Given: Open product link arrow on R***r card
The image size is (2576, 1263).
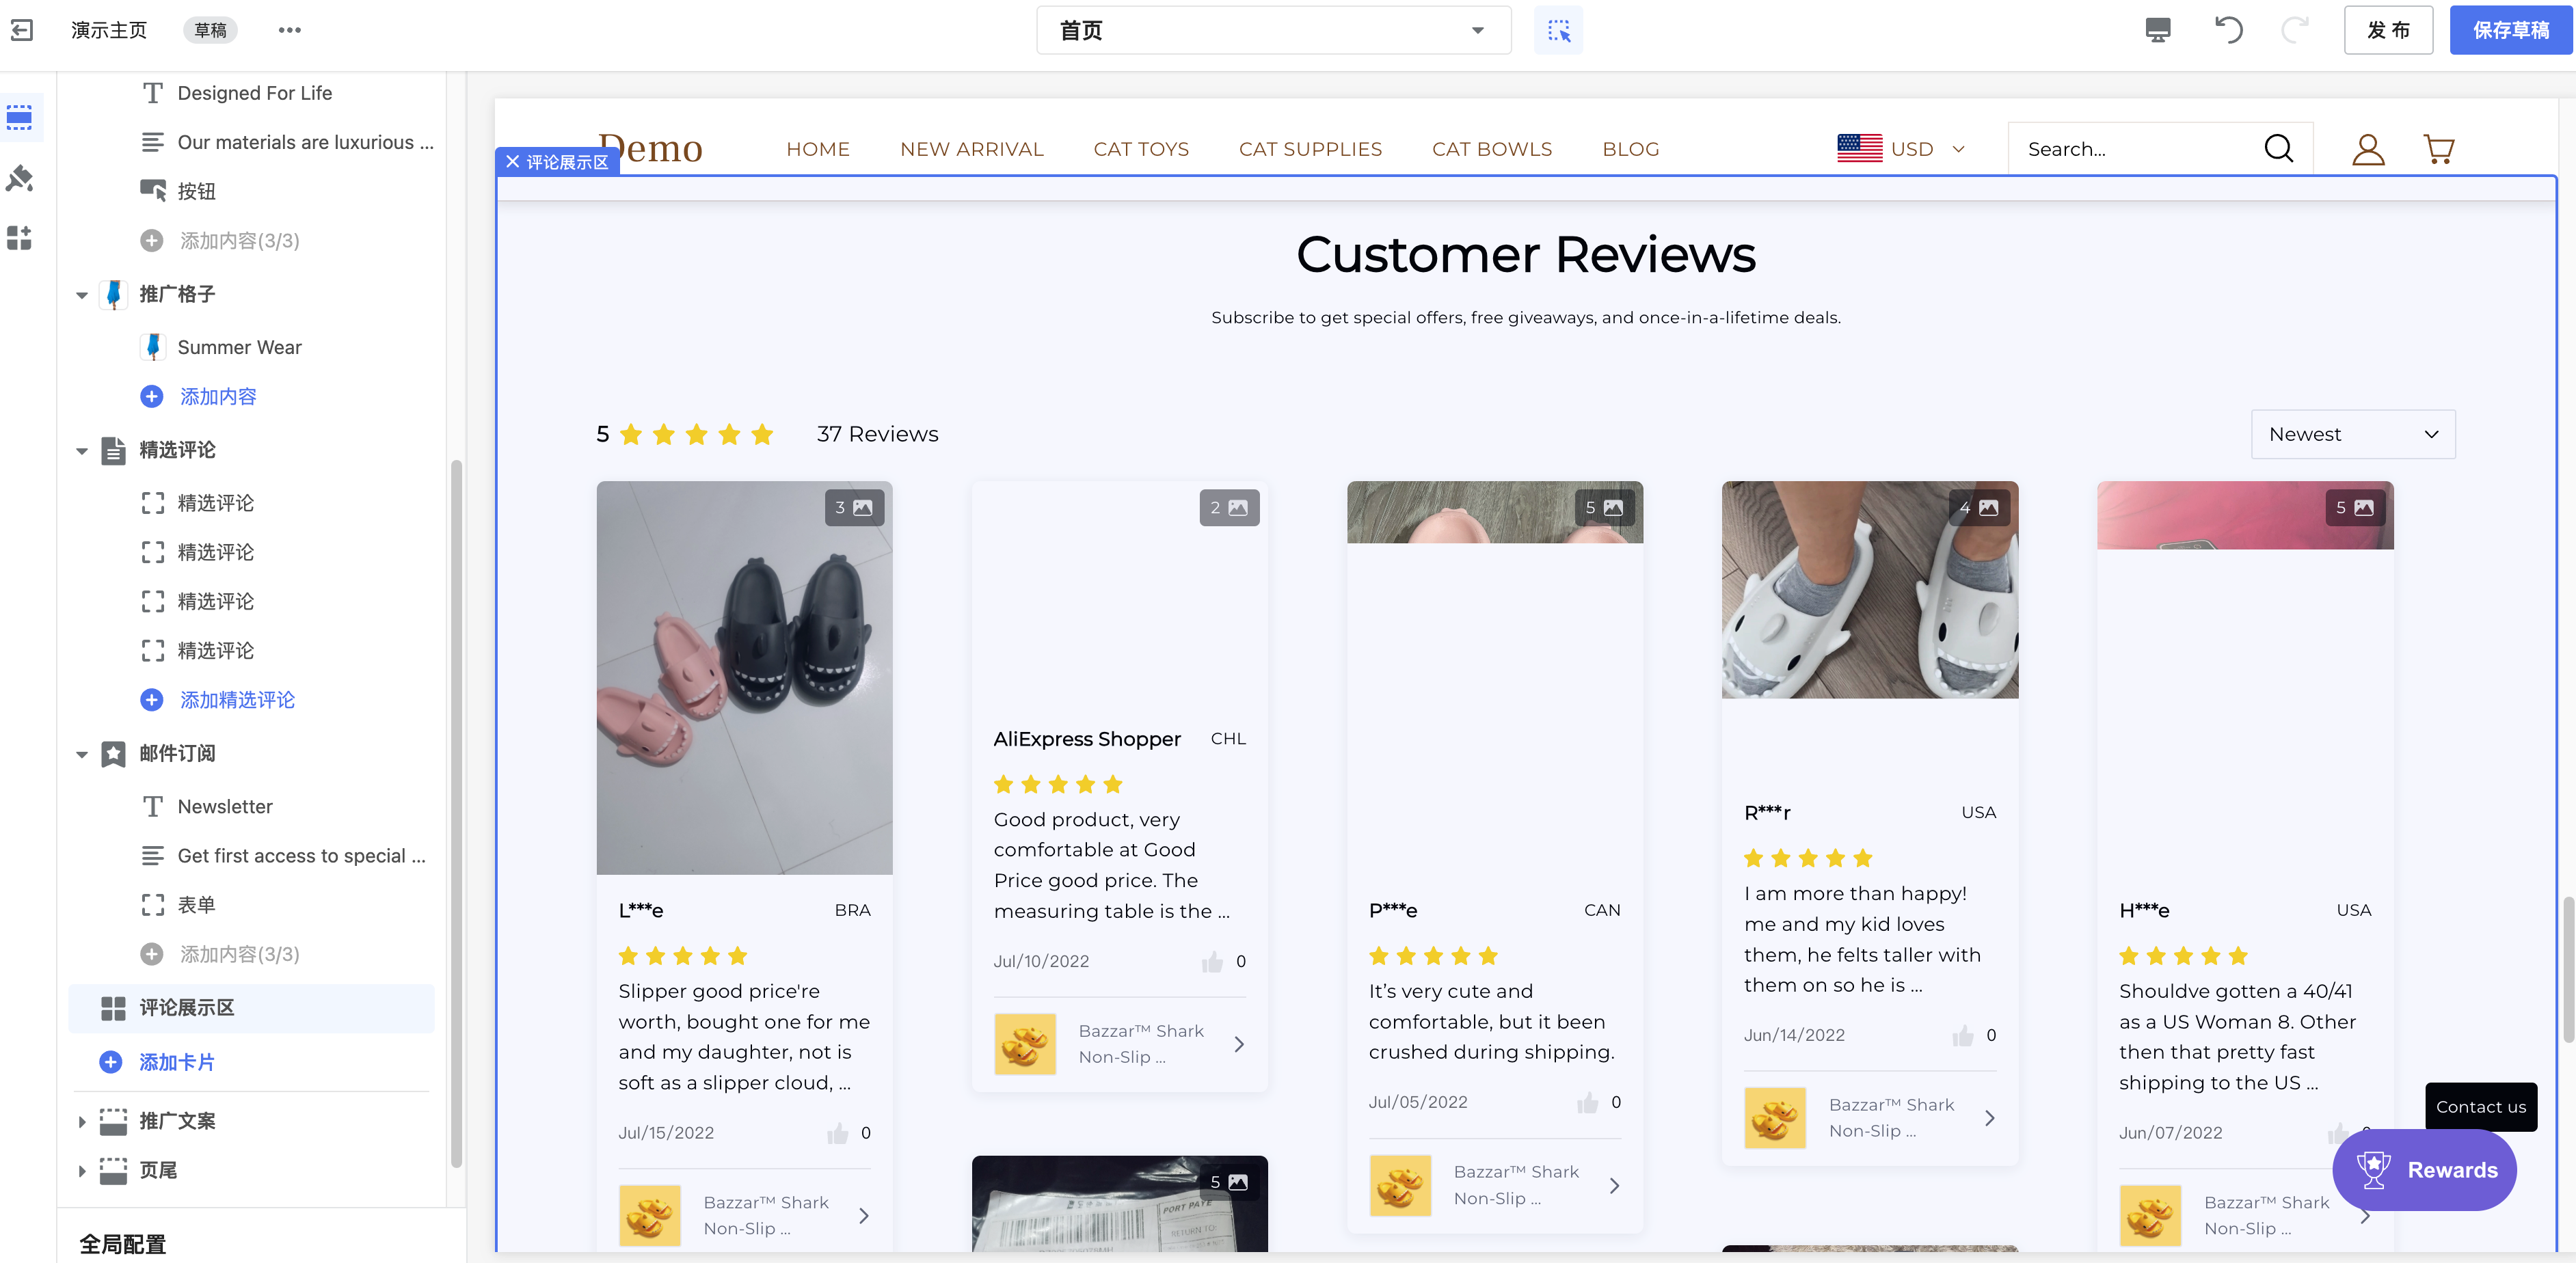Looking at the screenshot, I should pyautogui.click(x=1989, y=1118).
